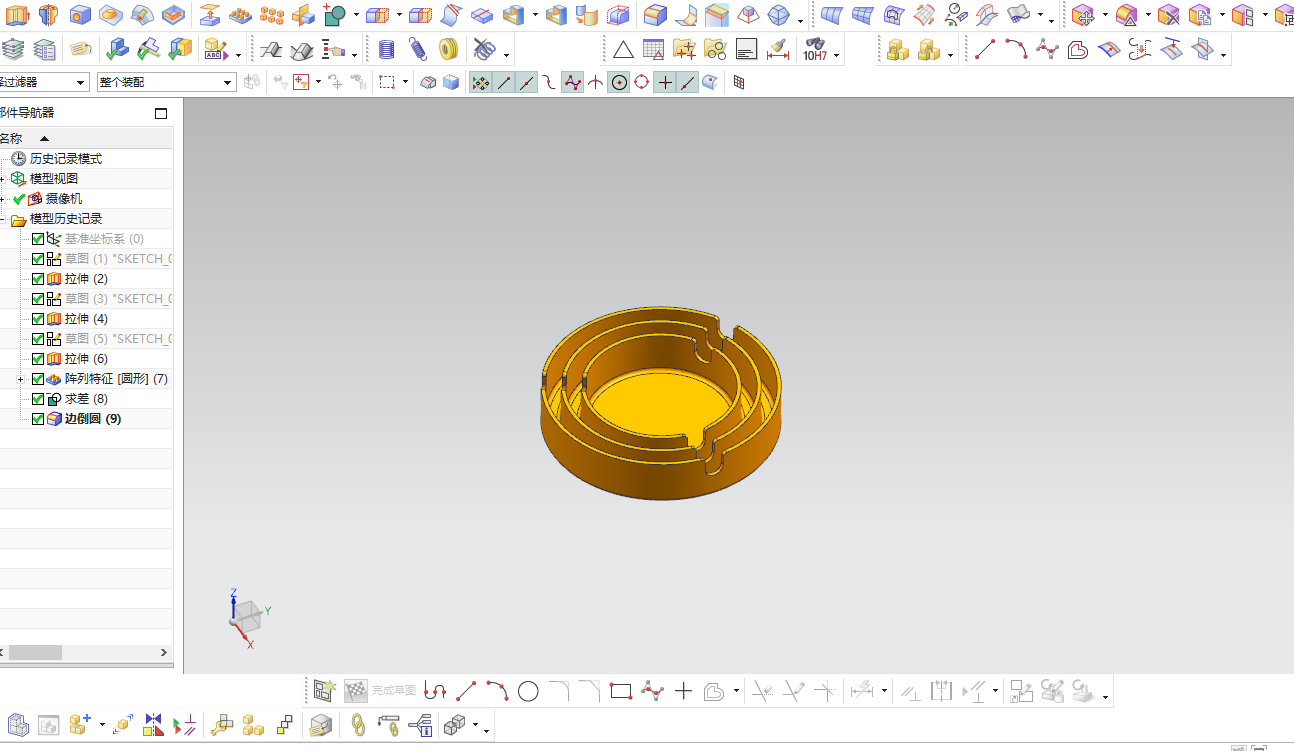Viewport: 1294px width, 751px height.
Task: Toggle End Point snap option
Action: coord(504,82)
